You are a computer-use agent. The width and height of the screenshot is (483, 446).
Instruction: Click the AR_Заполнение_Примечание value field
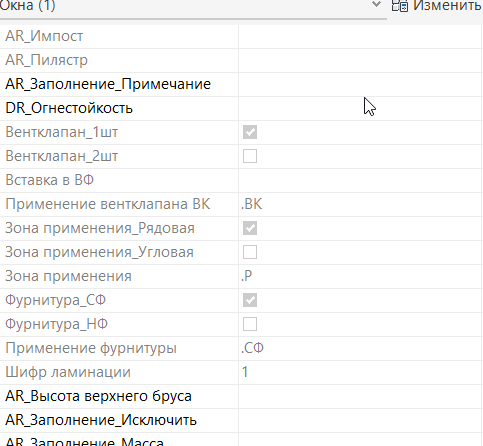361,84
